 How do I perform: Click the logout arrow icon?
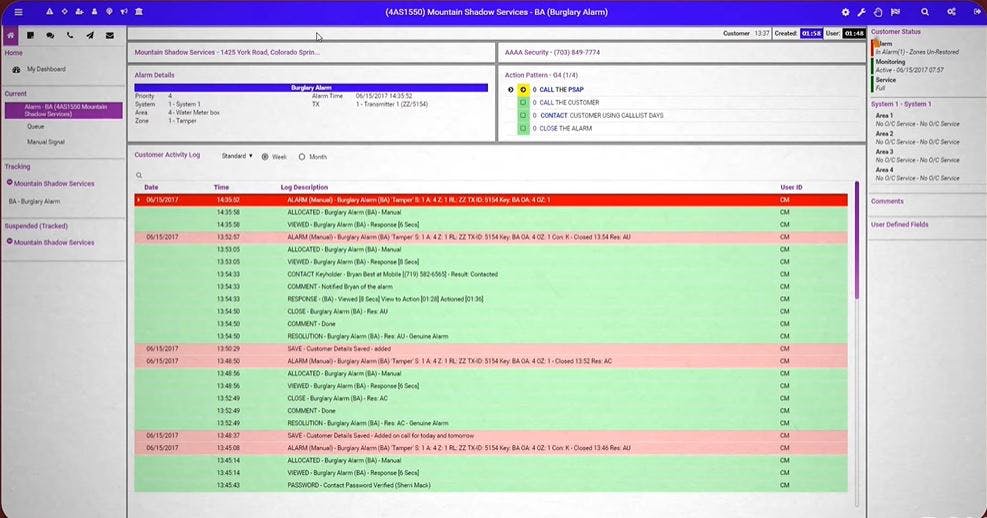[x=977, y=12]
